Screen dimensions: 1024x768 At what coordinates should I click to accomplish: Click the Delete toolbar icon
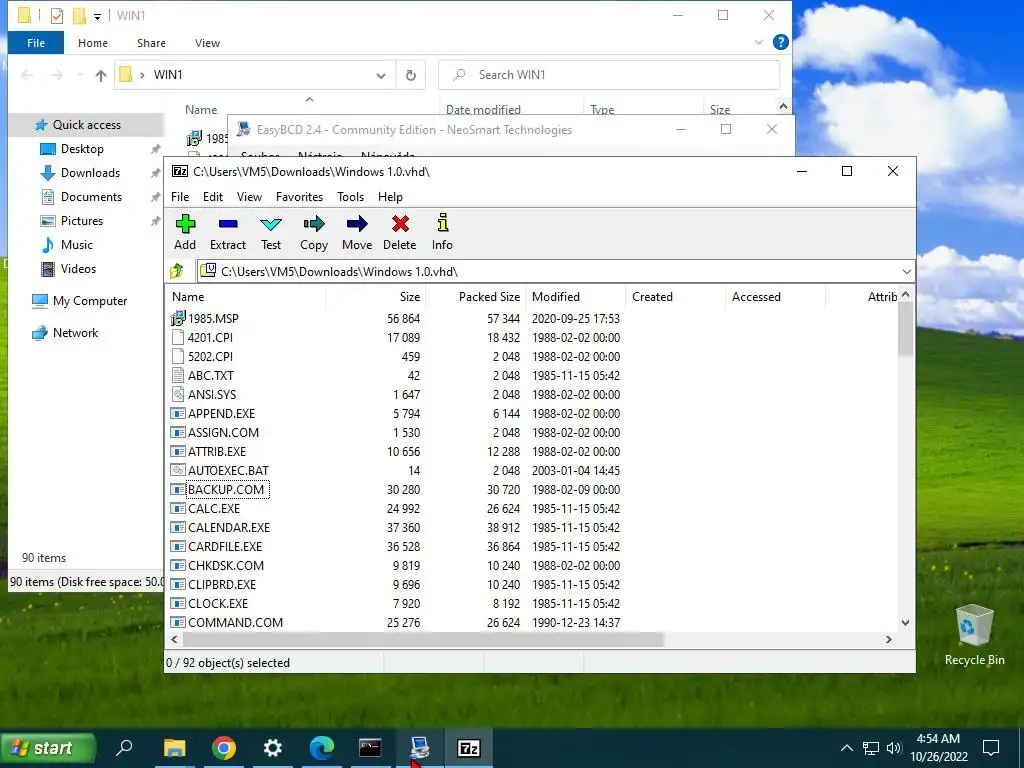click(400, 232)
